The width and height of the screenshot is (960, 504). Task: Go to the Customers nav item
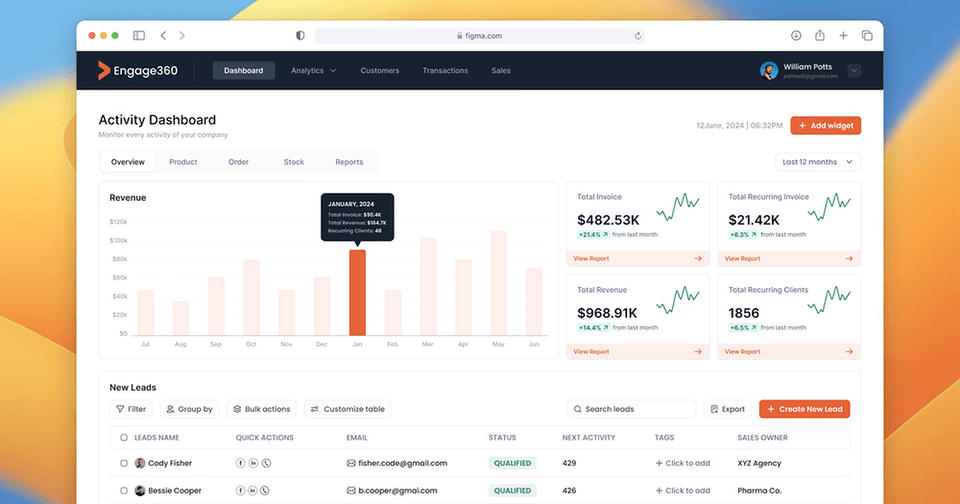tap(380, 70)
